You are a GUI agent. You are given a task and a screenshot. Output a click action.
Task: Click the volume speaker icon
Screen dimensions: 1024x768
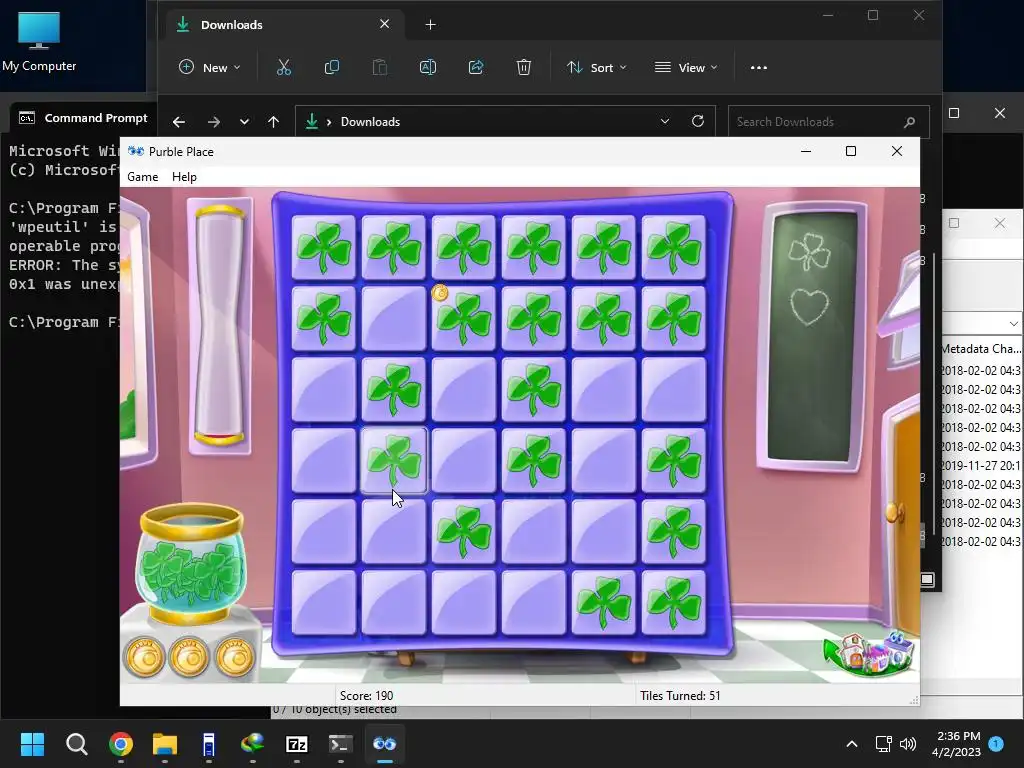click(908, 744)
